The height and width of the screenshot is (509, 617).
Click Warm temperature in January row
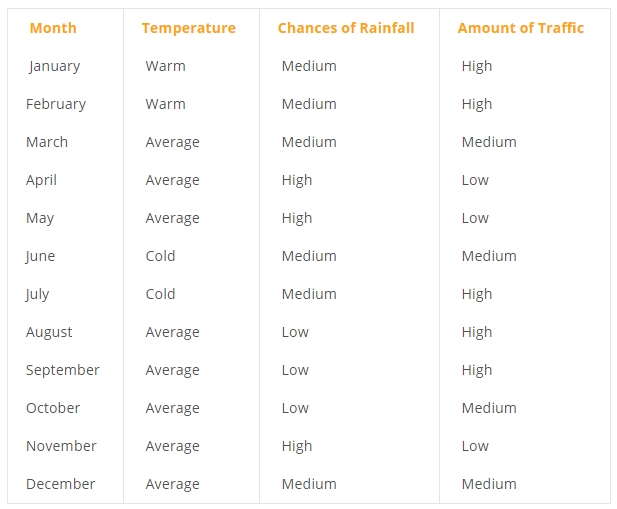pos(165,66)
